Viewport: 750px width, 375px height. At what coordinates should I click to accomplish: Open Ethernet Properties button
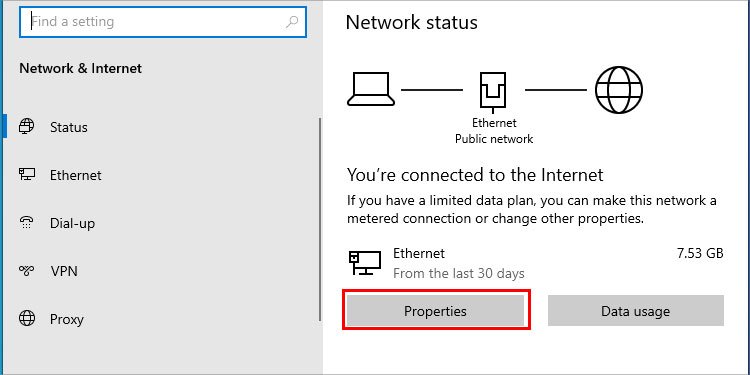(x=435, y=311)
